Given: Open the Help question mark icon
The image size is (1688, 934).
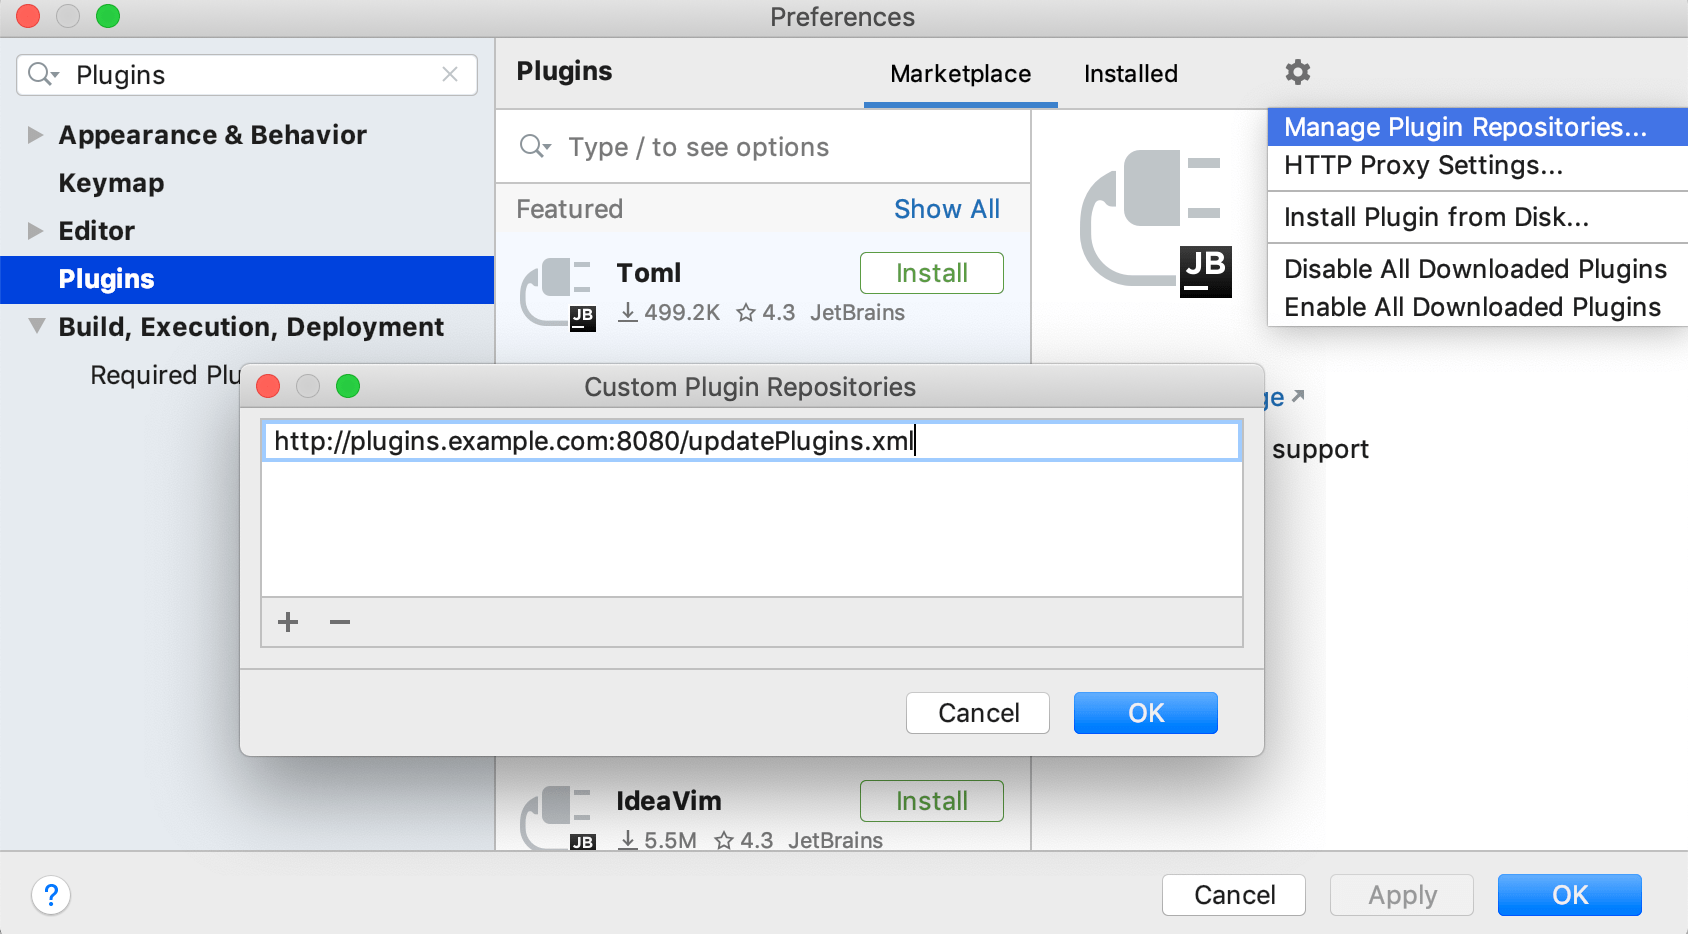Looking at the screenshot, I should point(51,896).
